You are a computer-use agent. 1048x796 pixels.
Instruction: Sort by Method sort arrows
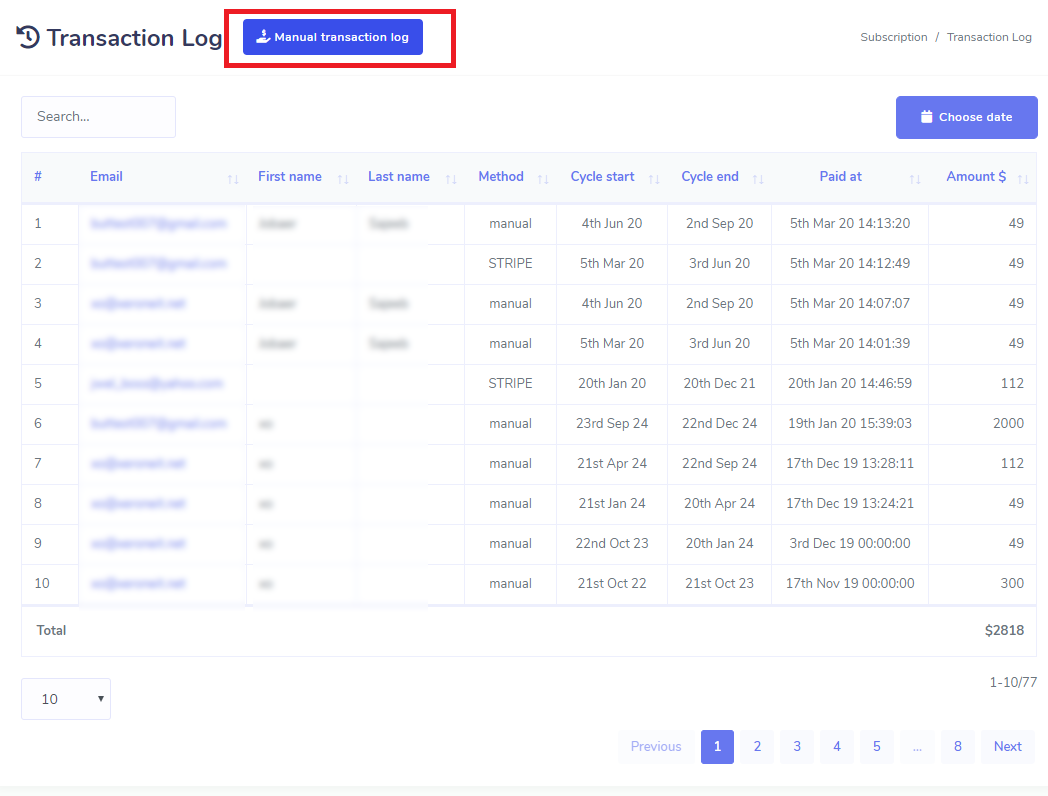(x=543, y=179)
